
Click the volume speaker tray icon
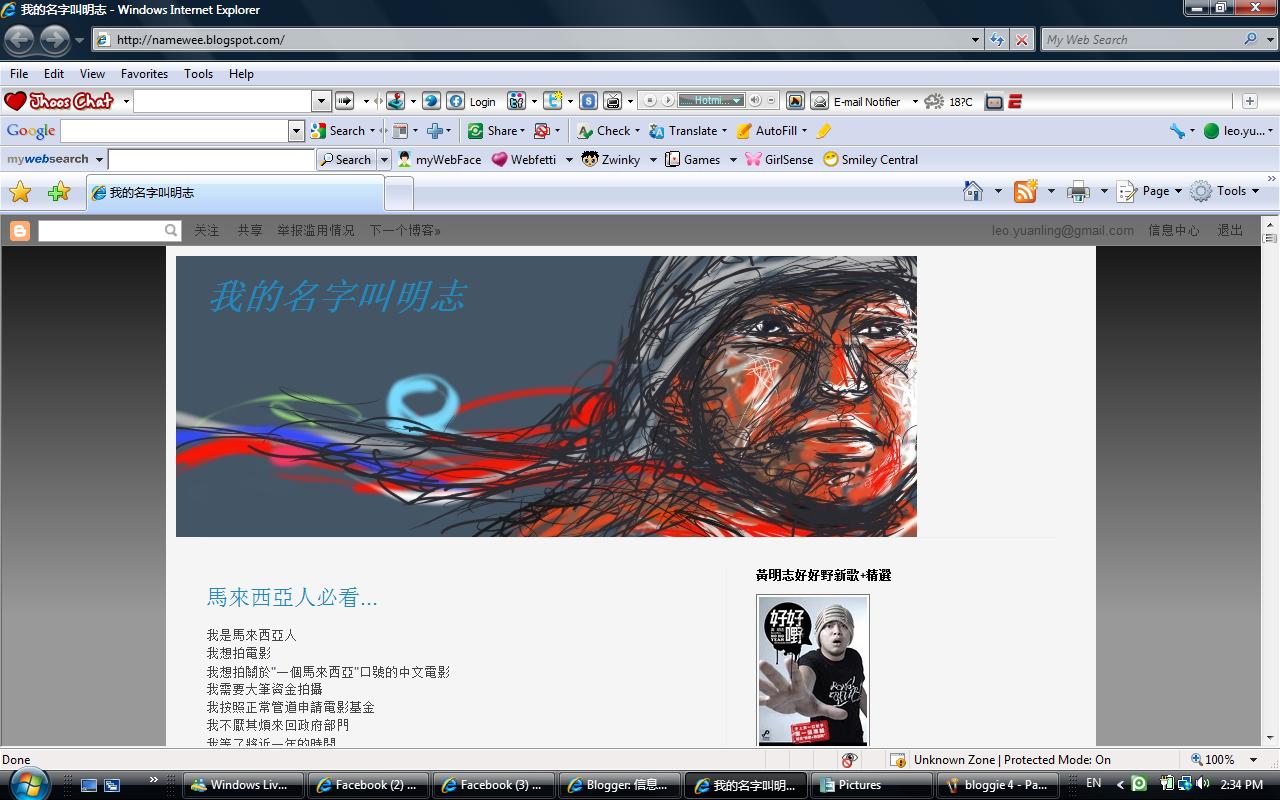pos(1202,784)
